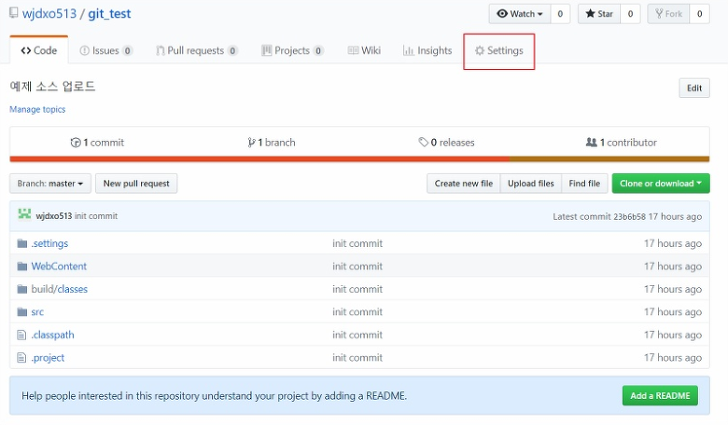This screenshot has width=728, height=425.
Task: Open init commit message in .settings row
Action: (x=358, y=243)
